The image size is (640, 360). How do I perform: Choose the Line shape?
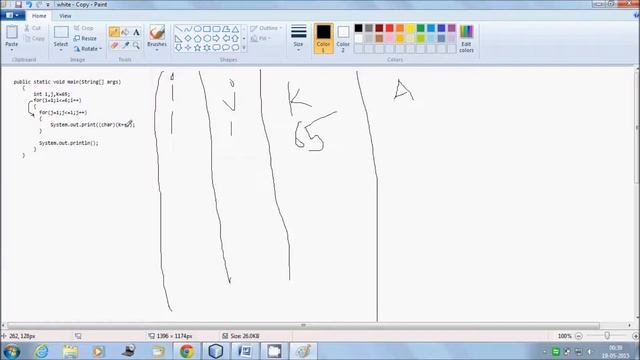[179, 29]
